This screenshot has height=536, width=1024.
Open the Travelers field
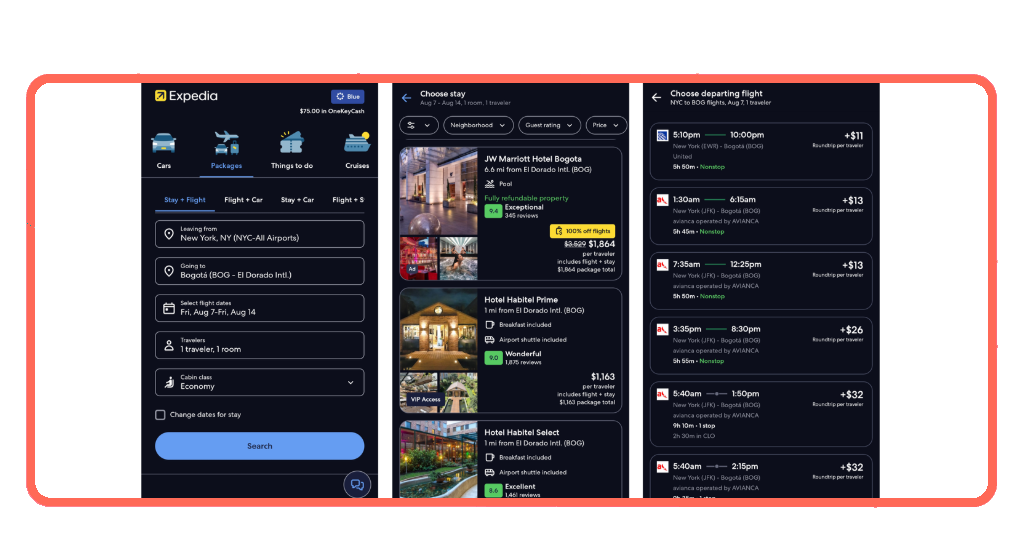click(x=259, y=345)
